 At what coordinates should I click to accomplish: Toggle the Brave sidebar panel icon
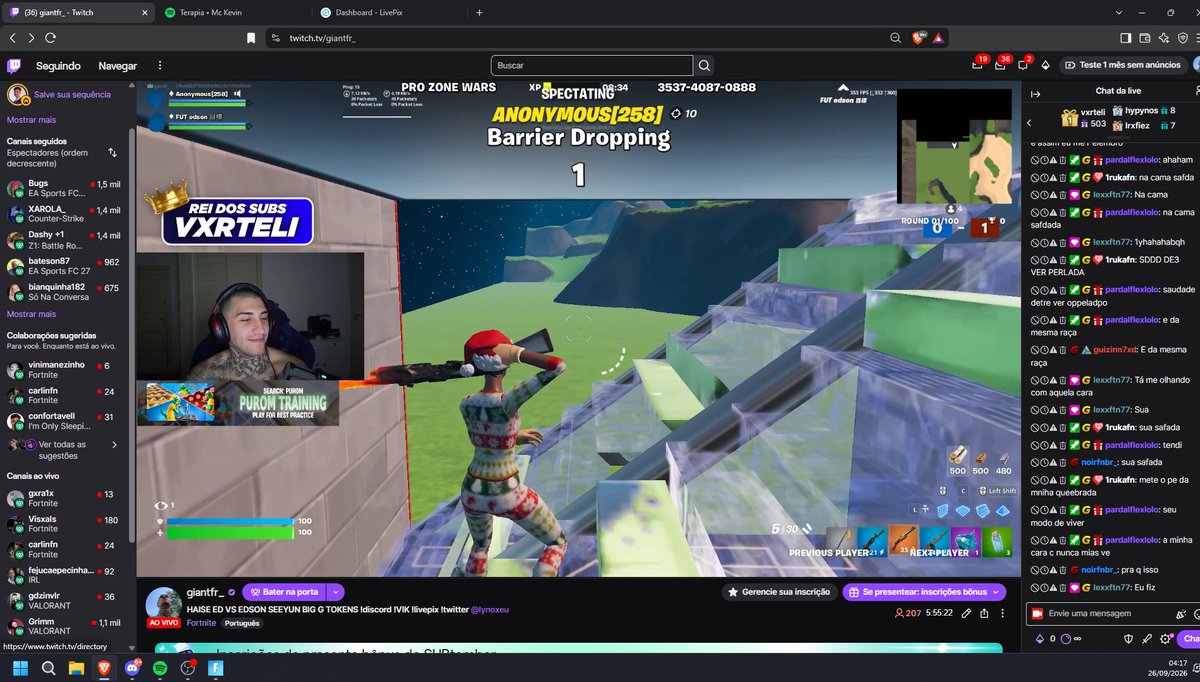[x=1125, y=37]
